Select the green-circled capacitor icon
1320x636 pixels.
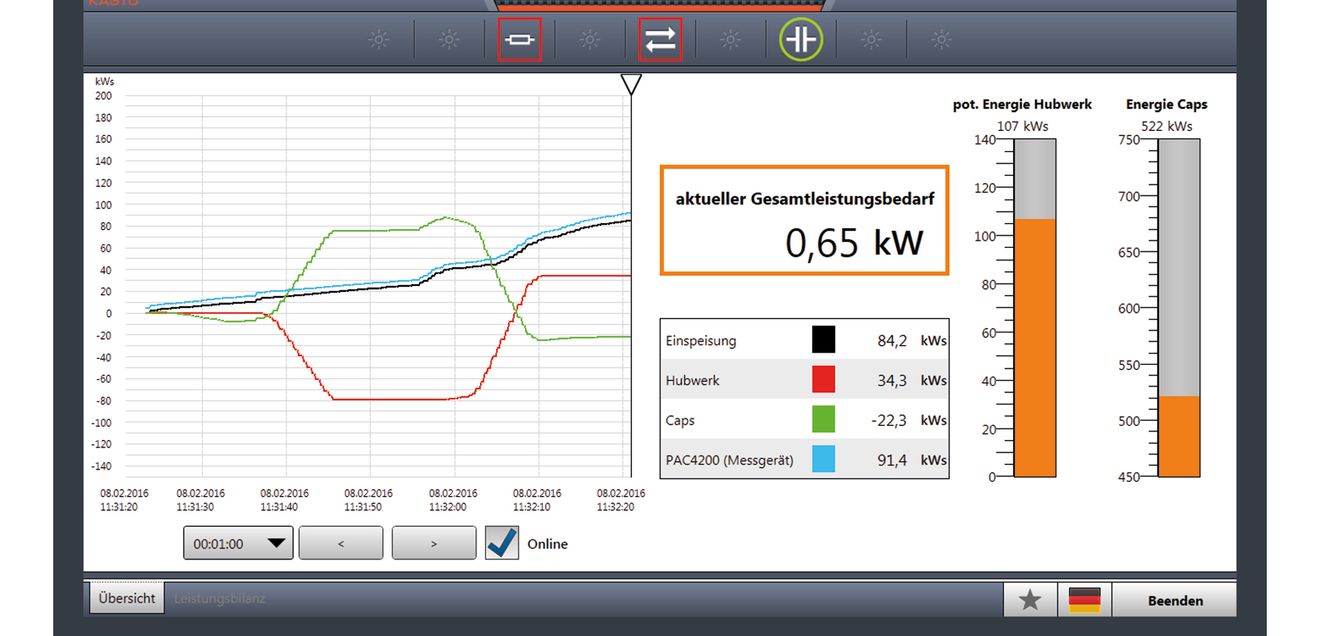[x=801, y=40]
